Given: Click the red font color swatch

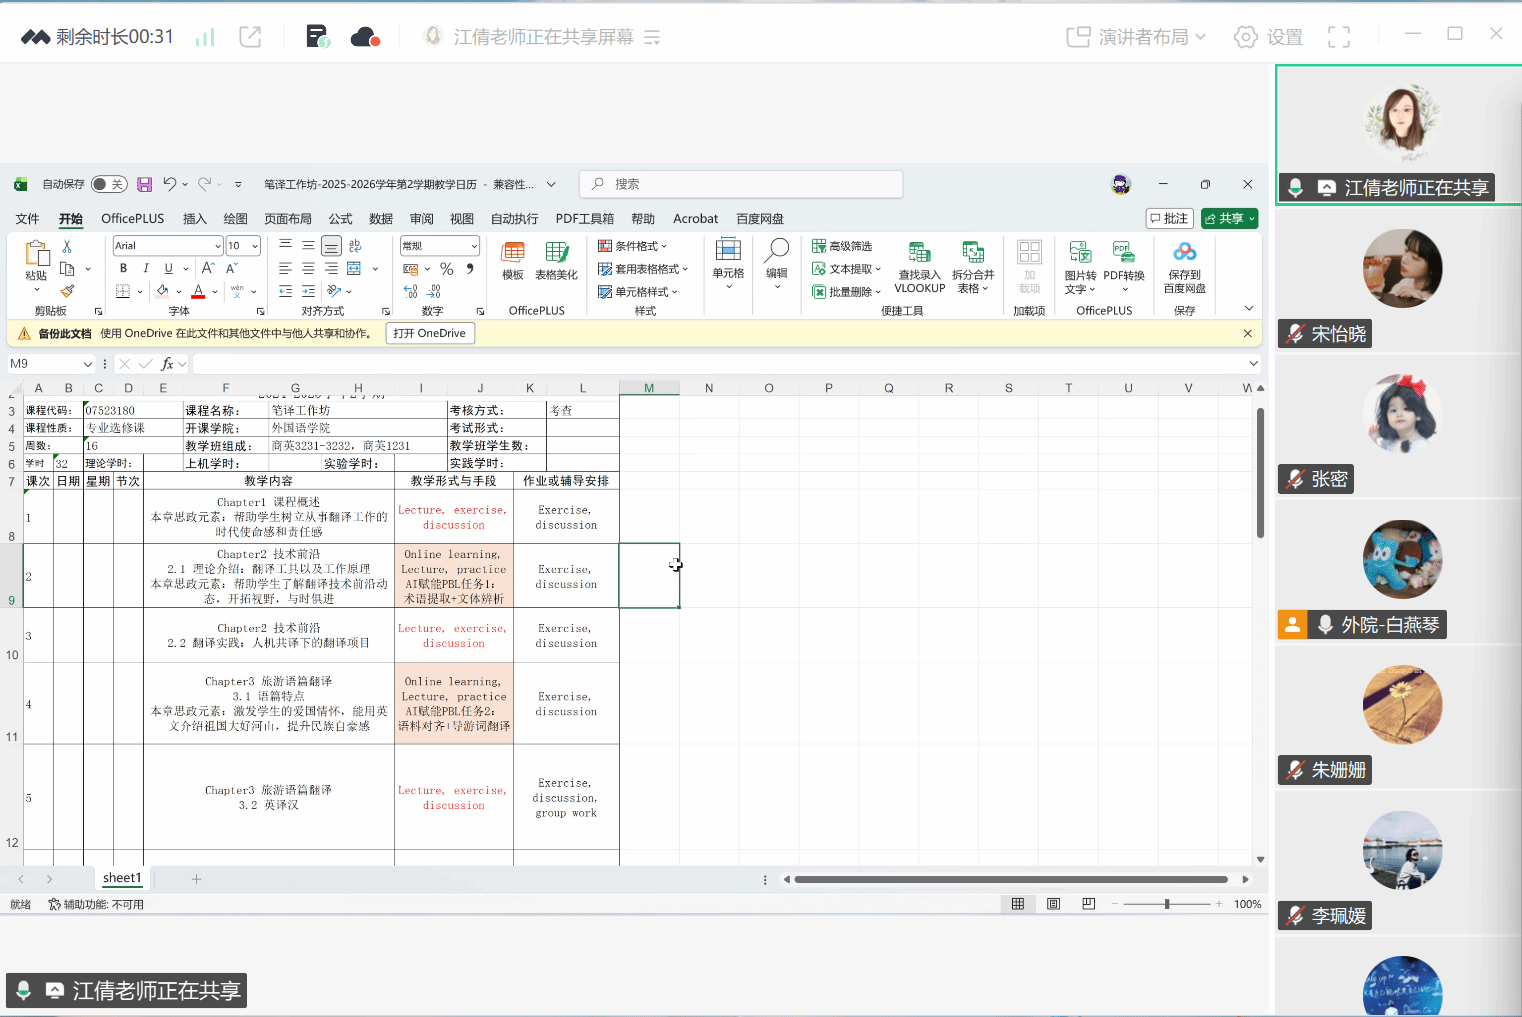Looking at the screenshot, I should pyautogui.click(x=198, y=292).
